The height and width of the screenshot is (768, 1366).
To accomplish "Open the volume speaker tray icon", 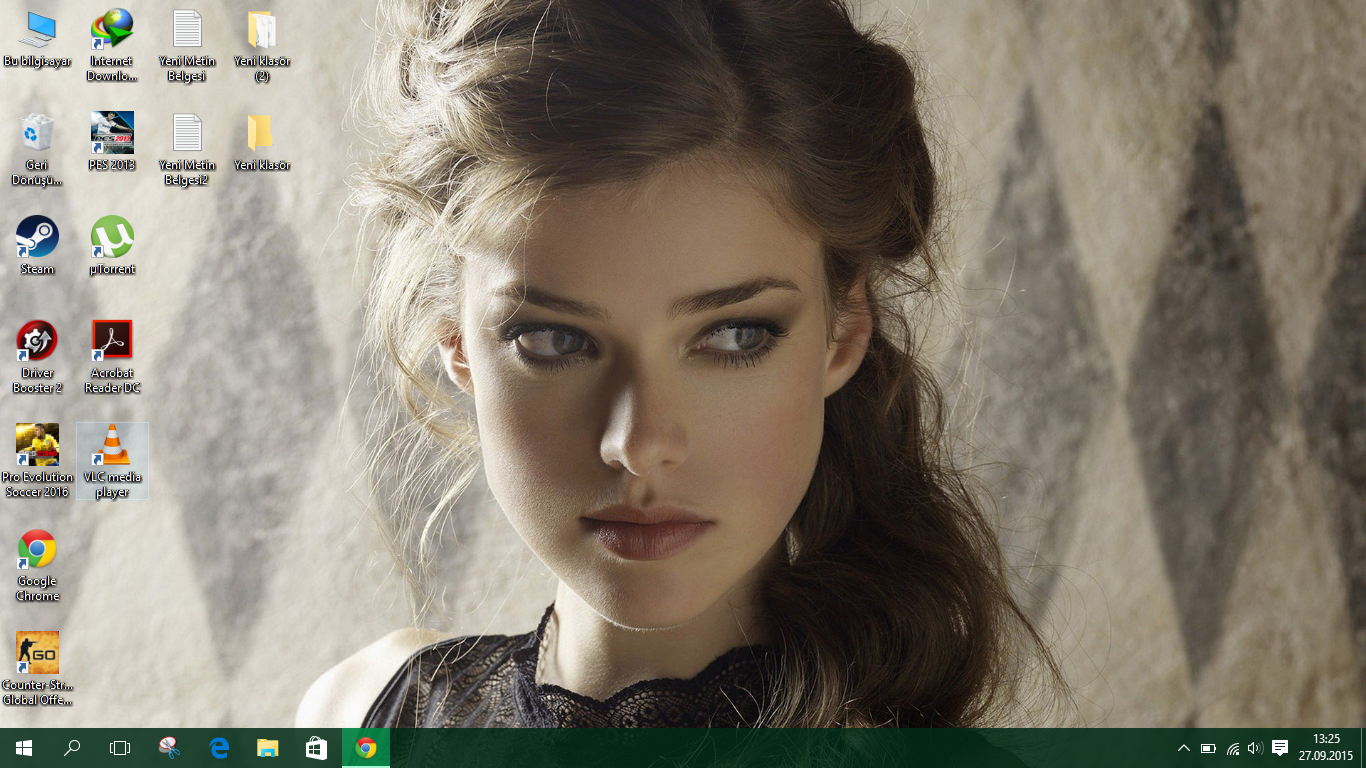I will tap(1255, 748).
